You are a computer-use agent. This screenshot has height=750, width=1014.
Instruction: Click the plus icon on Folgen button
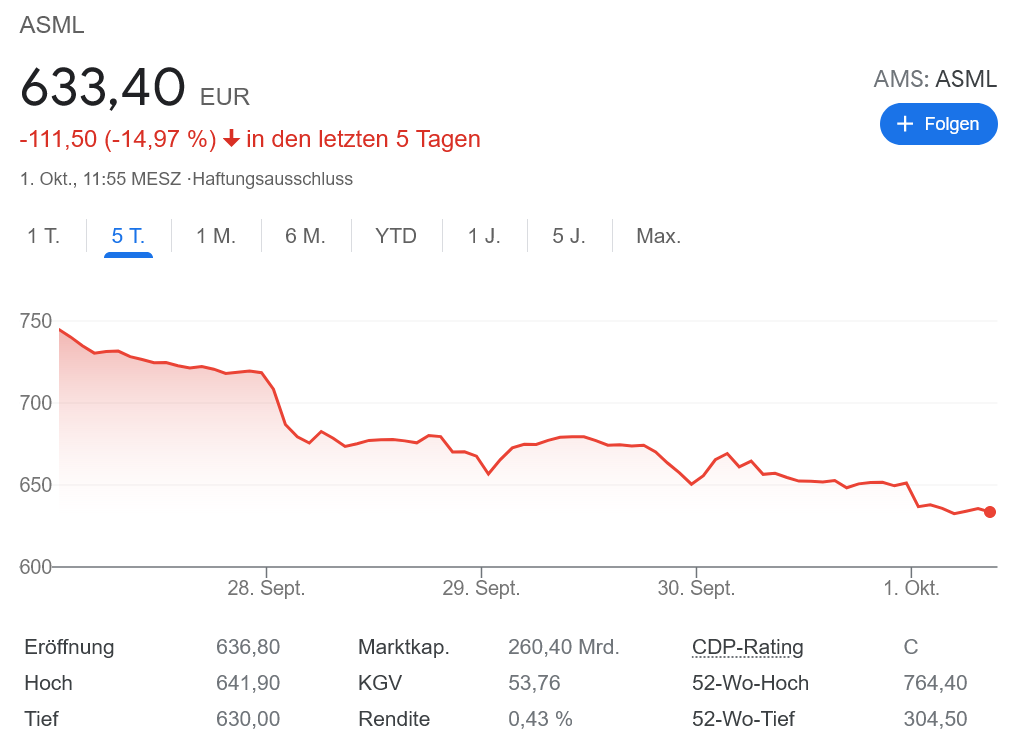[x=906, y=124]
